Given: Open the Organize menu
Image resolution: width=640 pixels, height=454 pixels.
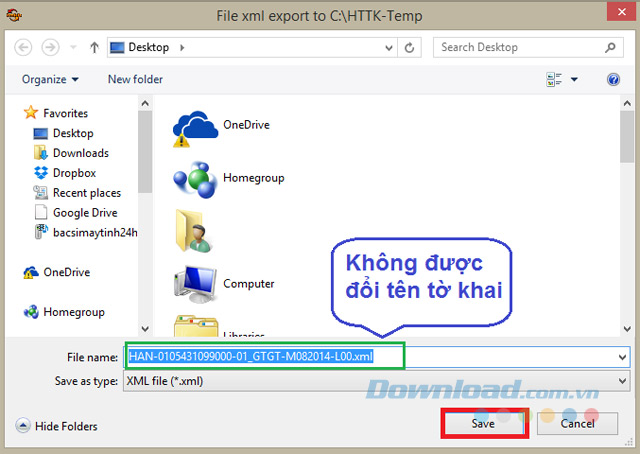Looking at the screenshot, I should [50, 79].
